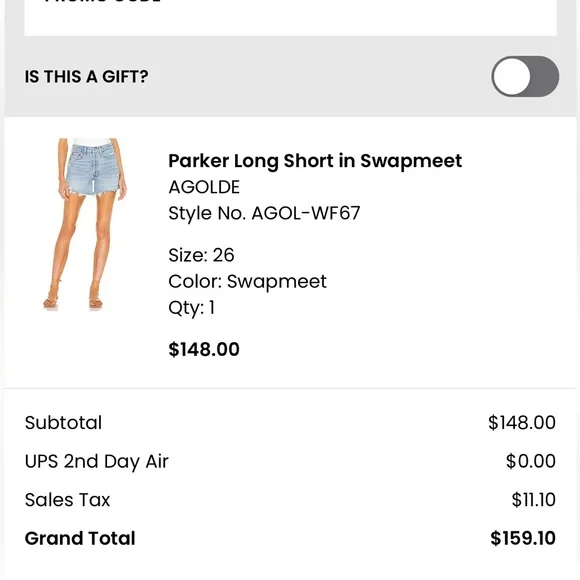Click the divider line above Subtotal

point(290,388)
